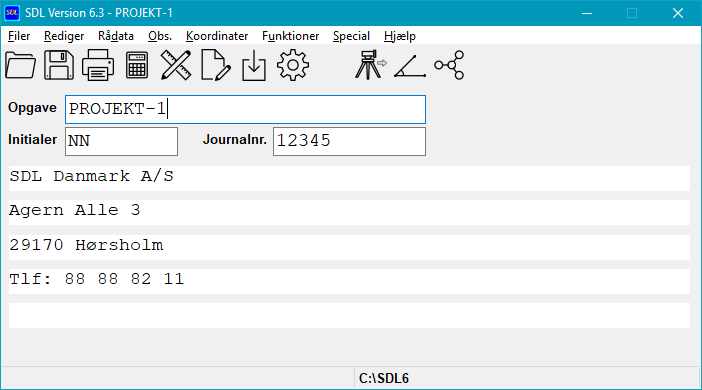Click the C:\SDL6 path in status bar
The width and height of the screenshot is (702, 390).
[384, 378]
